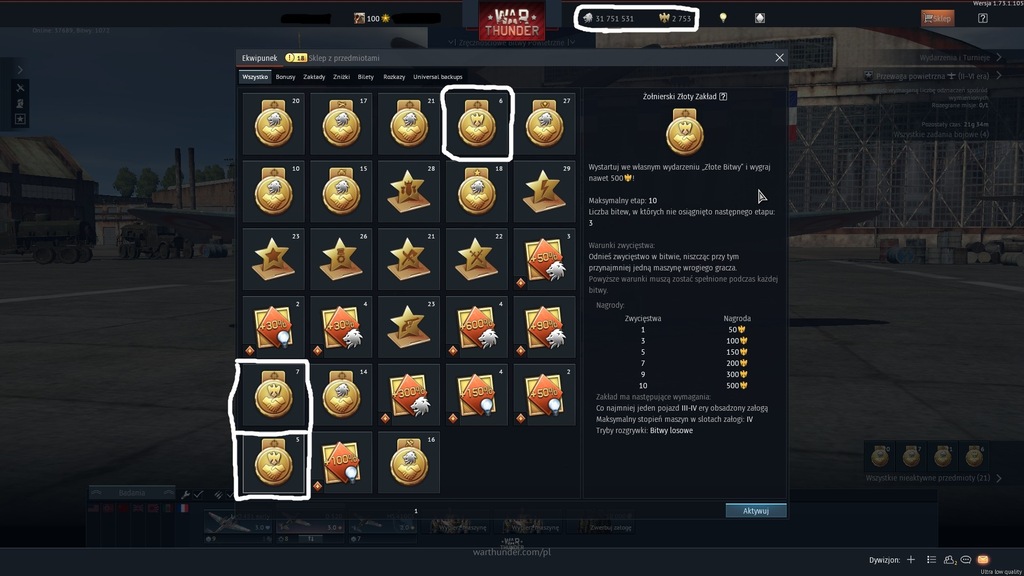Switch to the Bonusy tab
The height and width of the screenshot is (576, 1024).
tap(285, 77)
